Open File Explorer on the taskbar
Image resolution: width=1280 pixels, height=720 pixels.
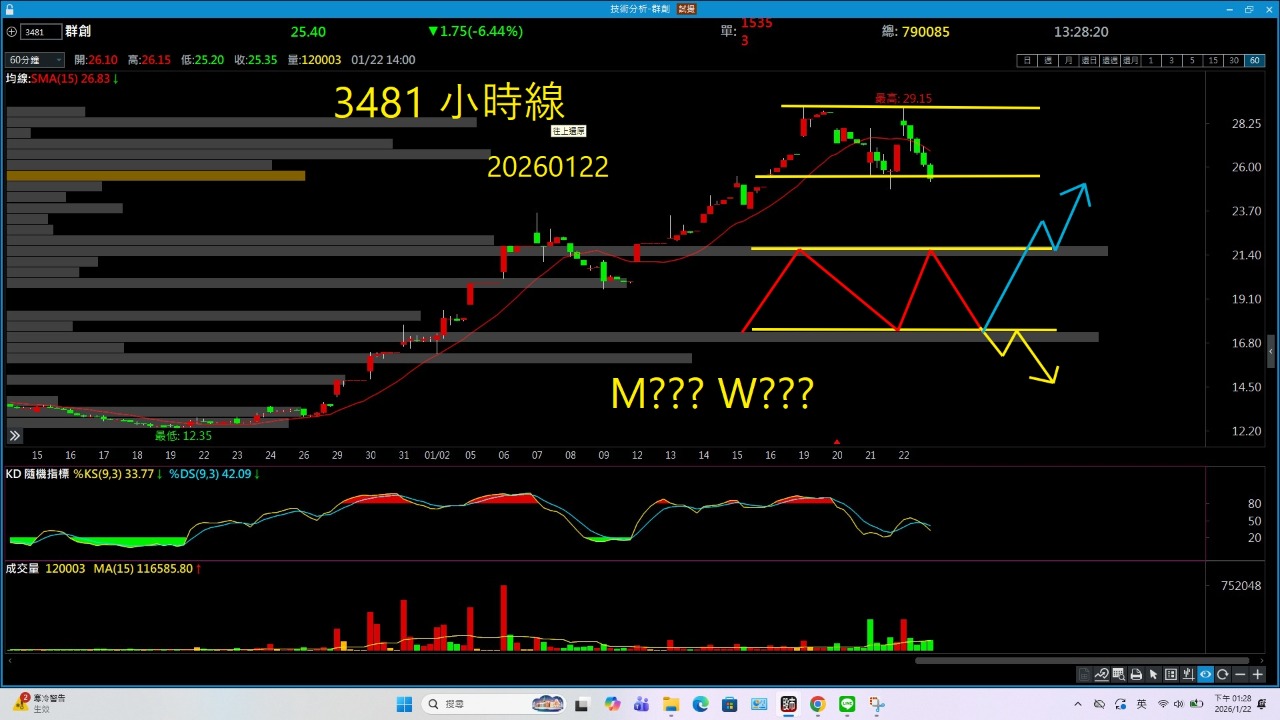click(x=671, y=704)
